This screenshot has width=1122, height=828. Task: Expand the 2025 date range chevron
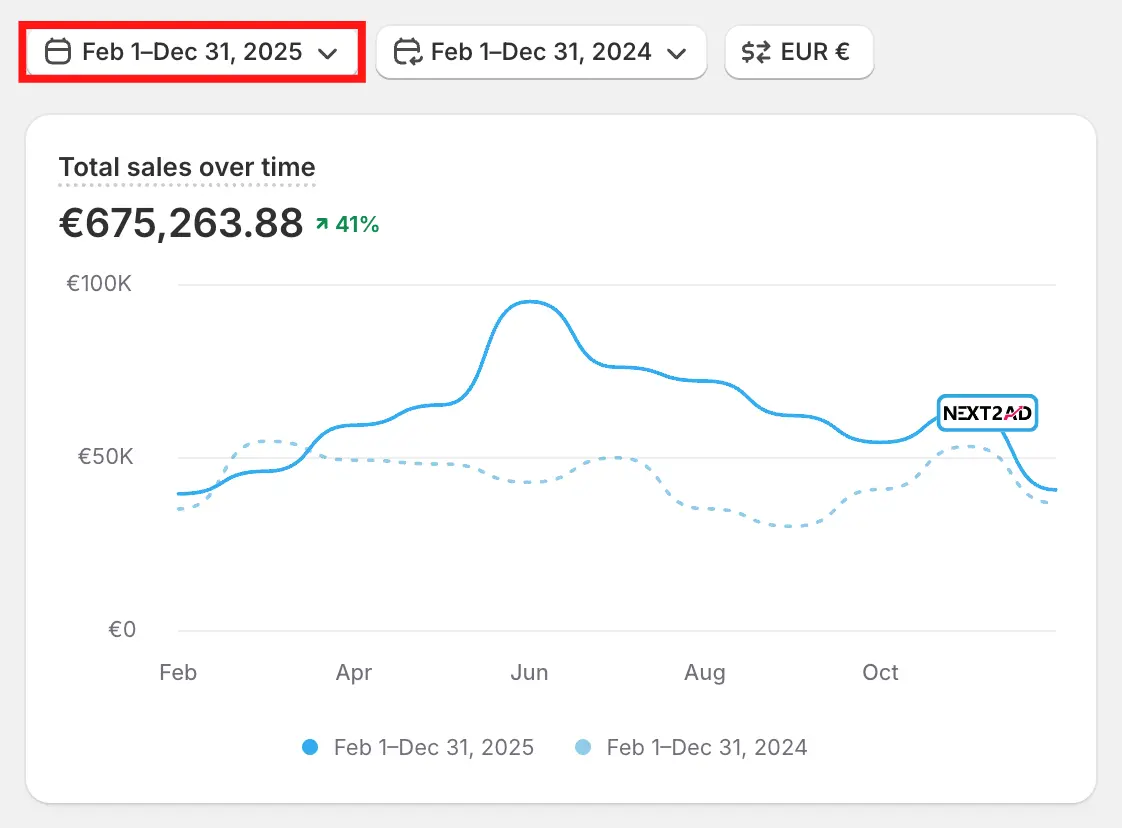[x=328, y=53]
